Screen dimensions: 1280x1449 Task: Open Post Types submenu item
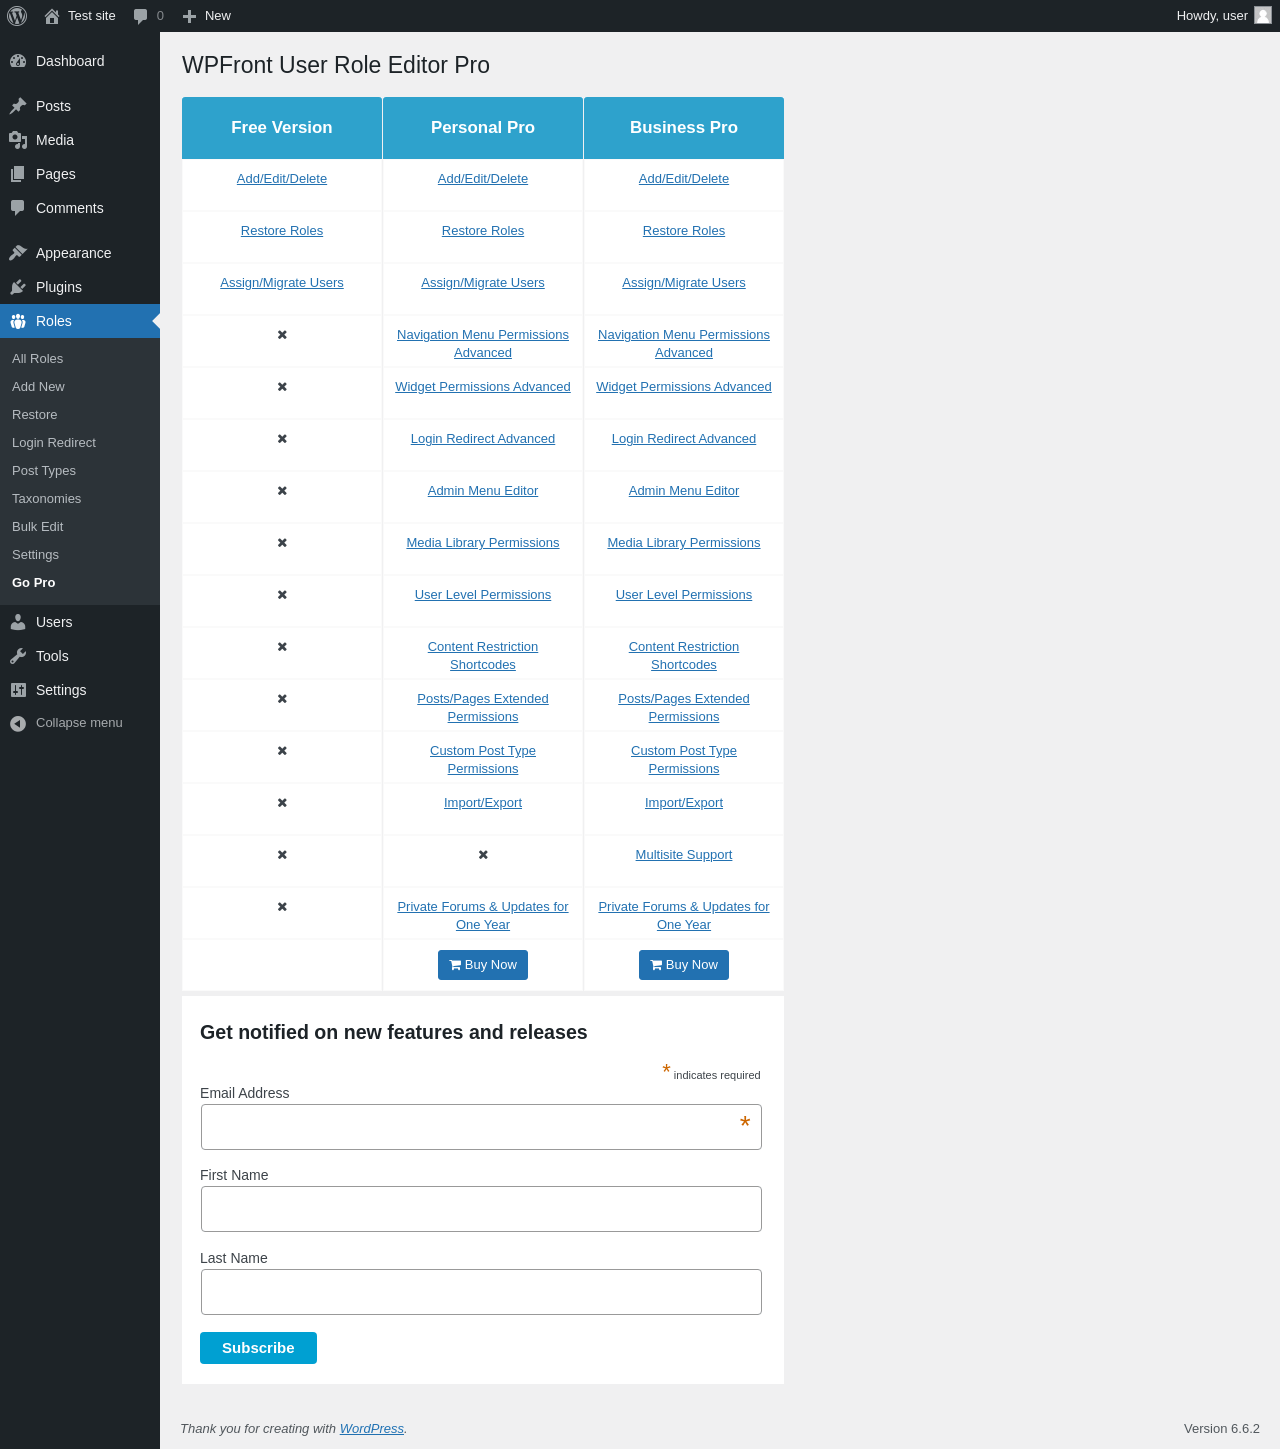[x=44, y=471]
